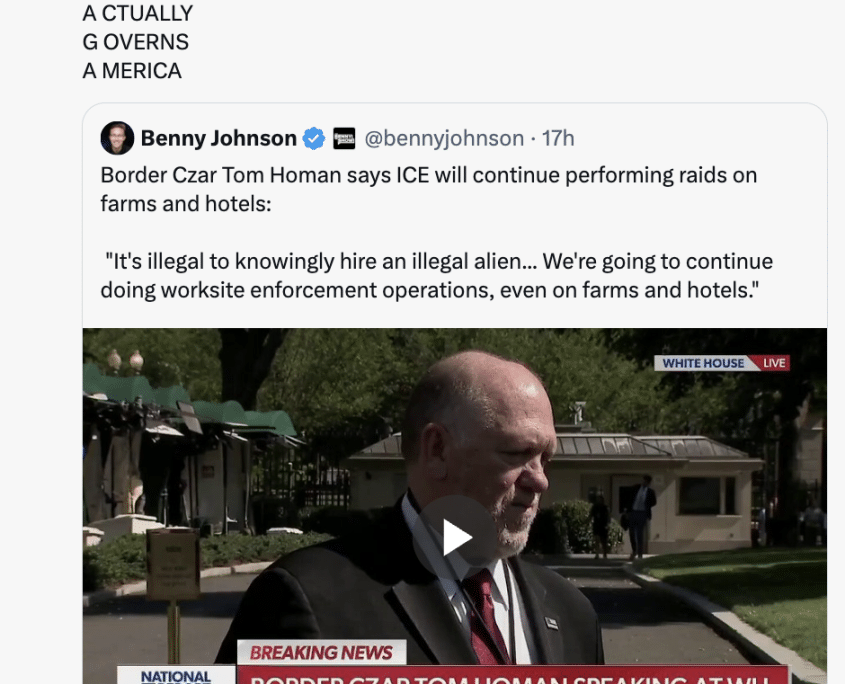The width and height of the screenshot is (845, 684).
Task: Click the 'A CTUALLY' line of the post
Action: pyautogui.click(x=137, y=13)
